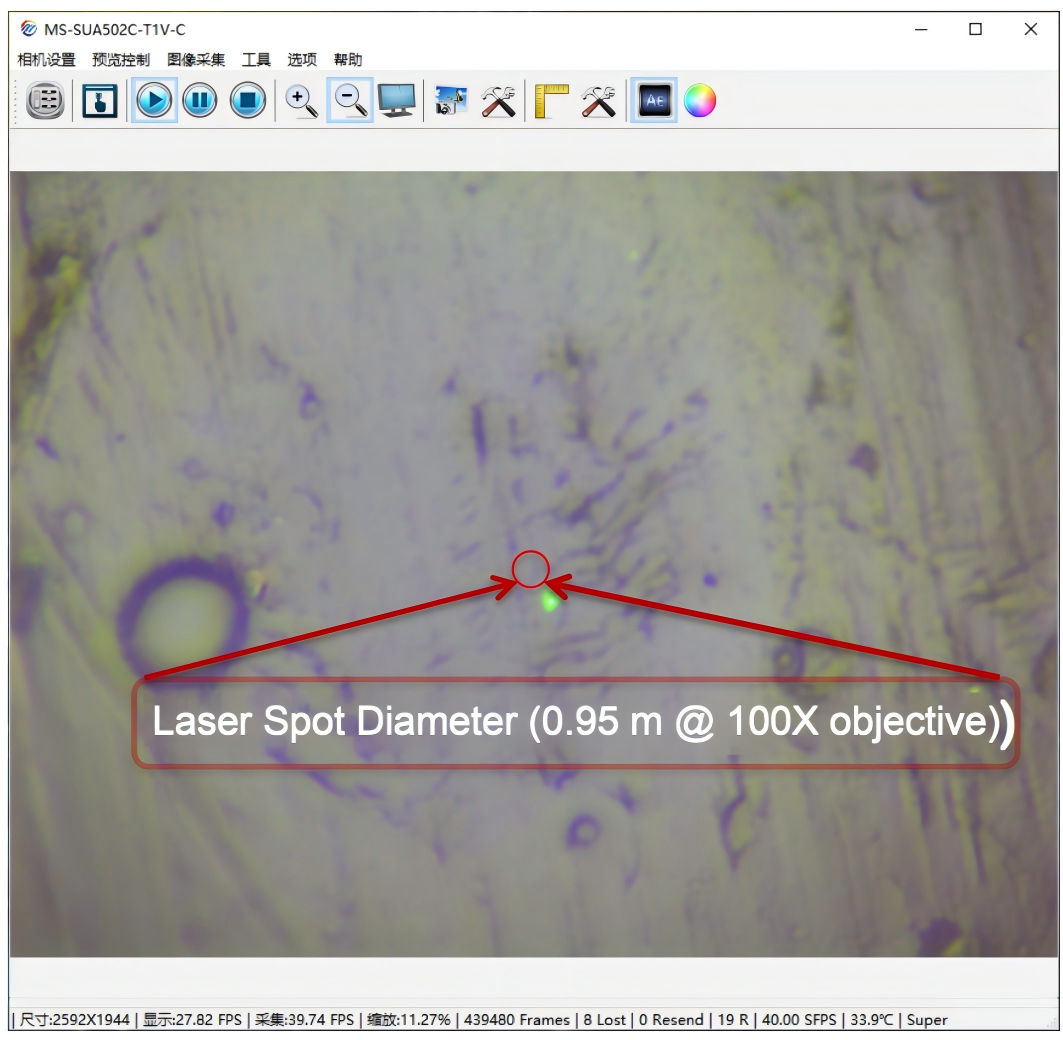Click the green laser spot in the image
1063x1040 pixels.
click(x=549, y=602)
